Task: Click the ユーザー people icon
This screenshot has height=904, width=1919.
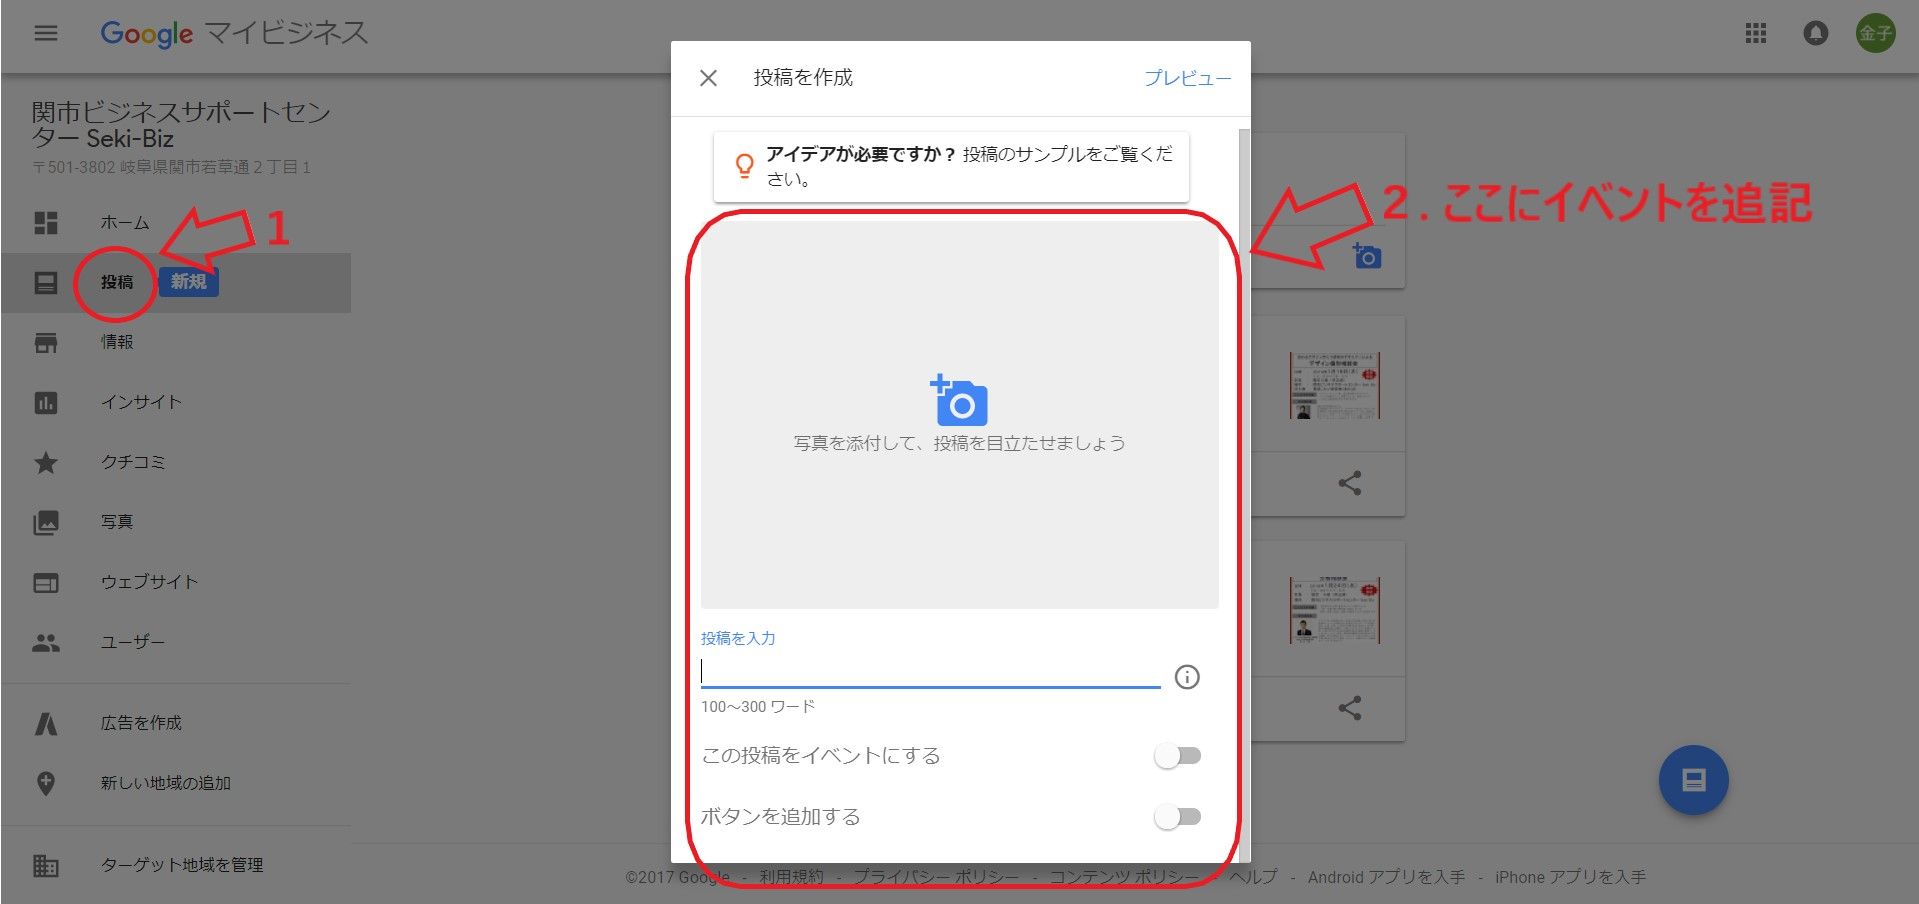Action: [x=46, y=643]
